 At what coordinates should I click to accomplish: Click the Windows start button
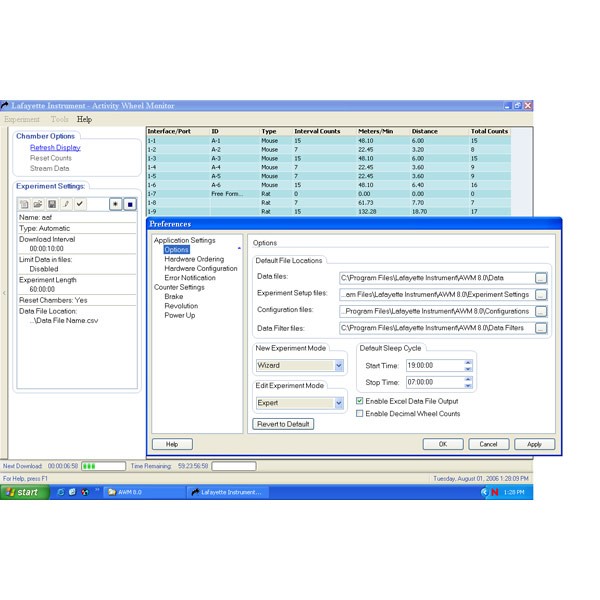(x=24, y=492)
